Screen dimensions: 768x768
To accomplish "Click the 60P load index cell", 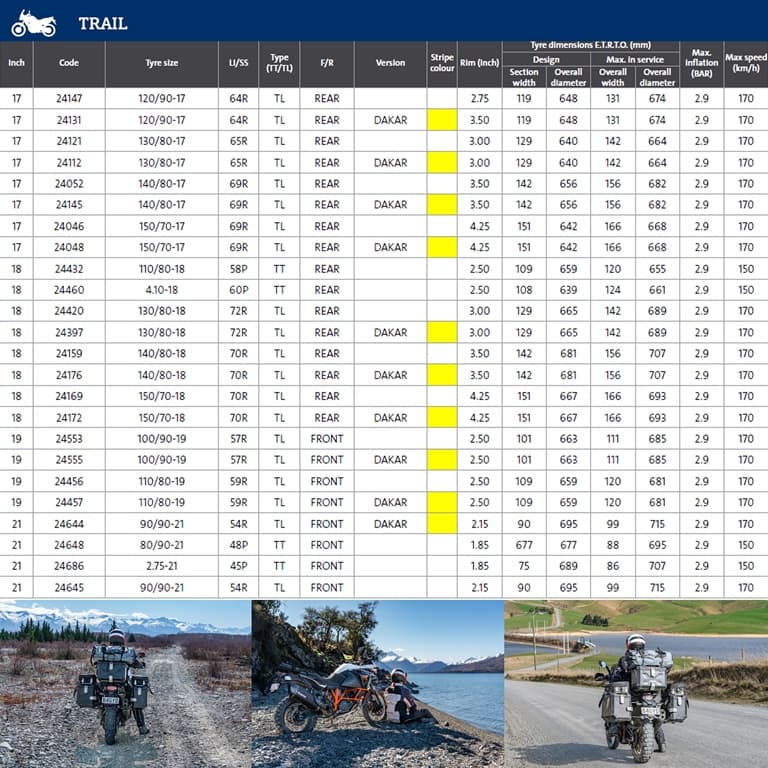I will [x=239, y=290].
